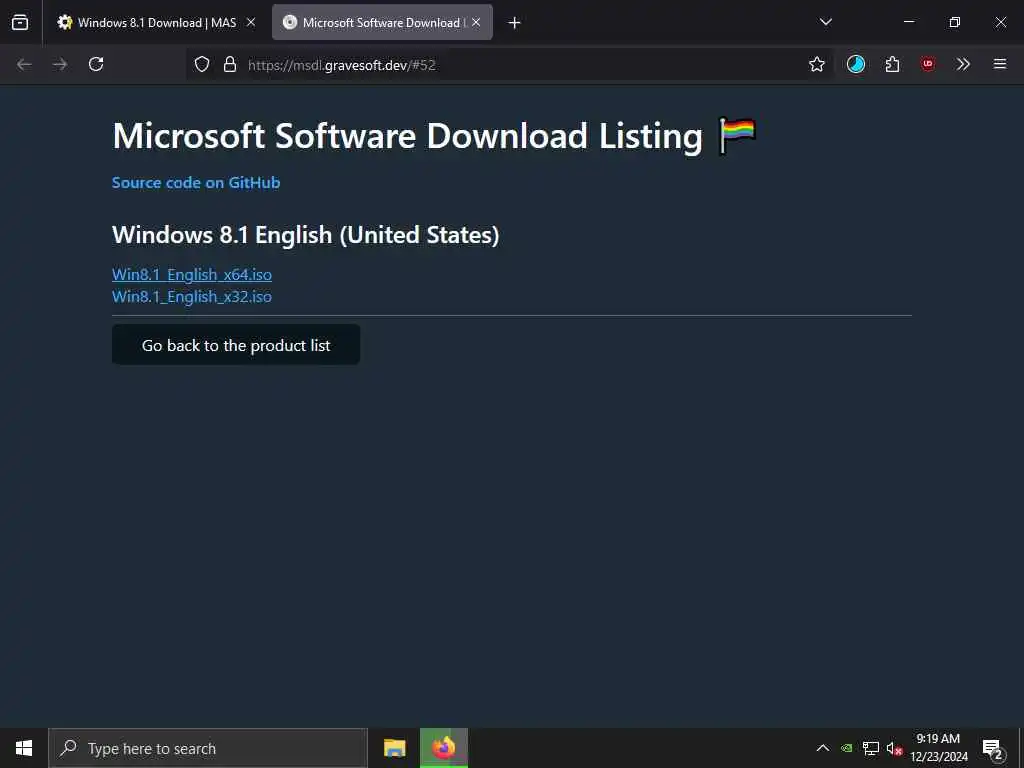Close the Microsoft Software Download tab
Screen dimensions: 1024x768
(476, 22)
